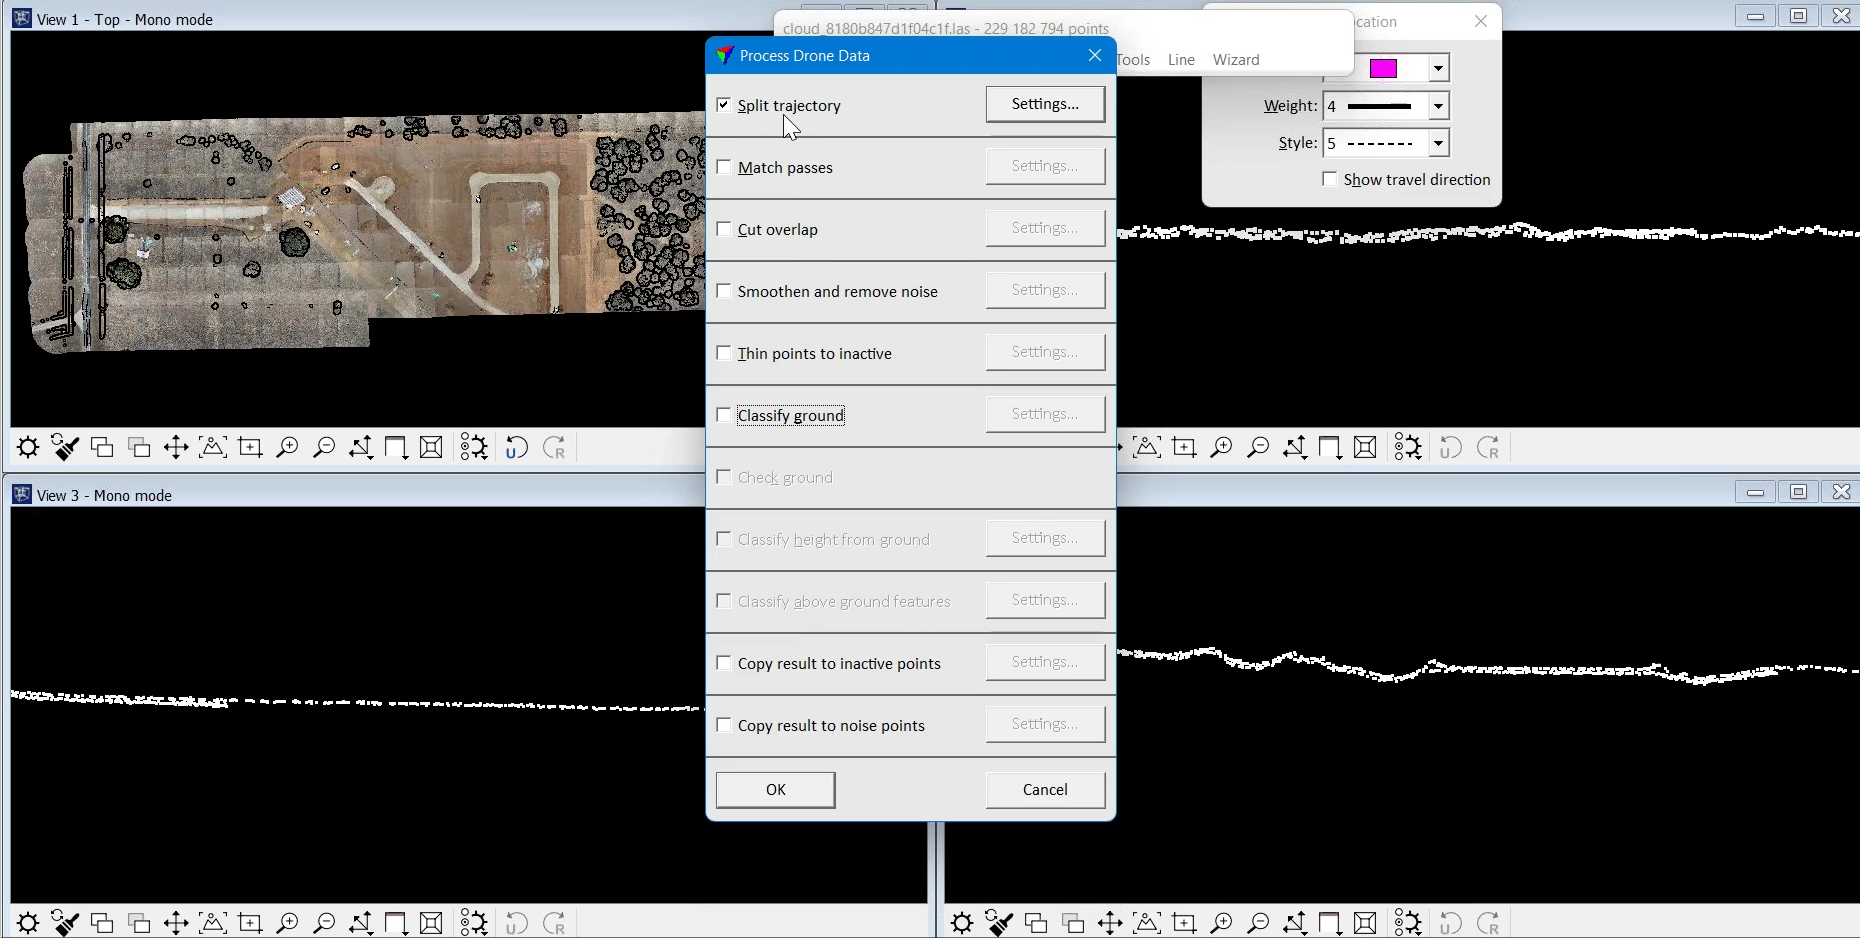Image resolution: width=1860 pixels, height=938 pixels.
Task: Enable the Match passes checkbox
Action: coord(724,167)
